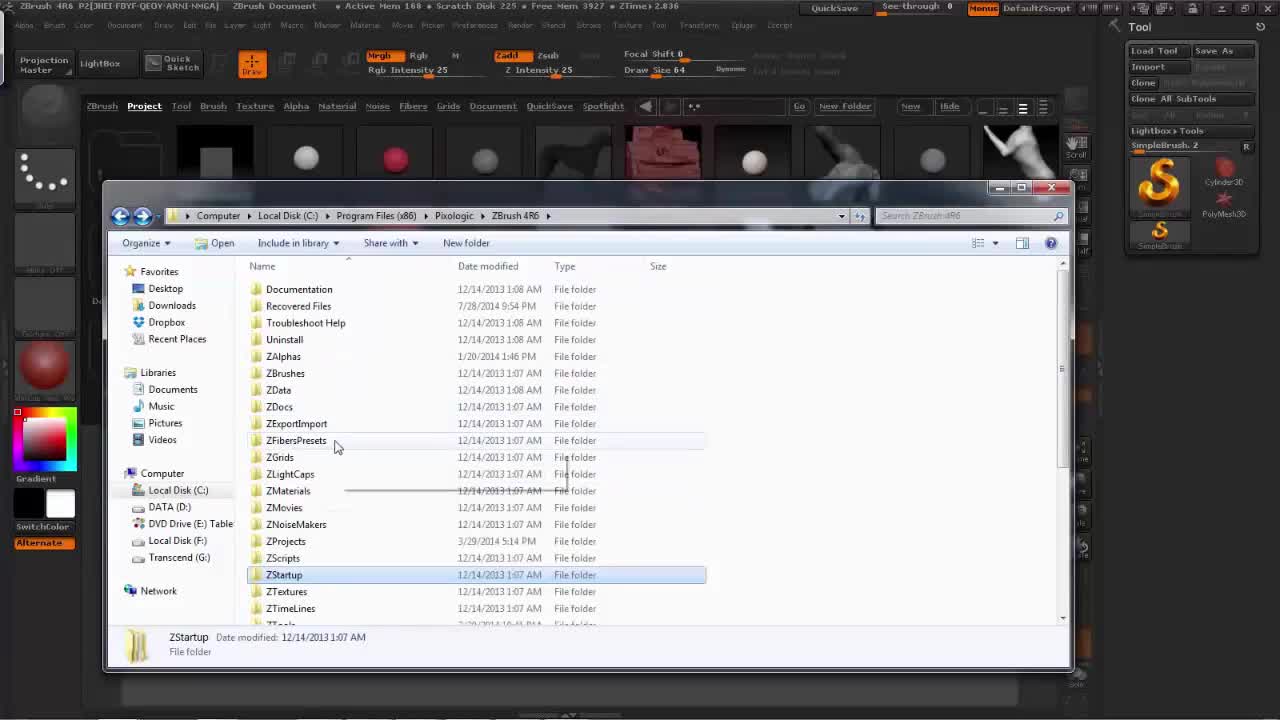Select the ZProjects folder row
1280x720 pixels.
476,542
